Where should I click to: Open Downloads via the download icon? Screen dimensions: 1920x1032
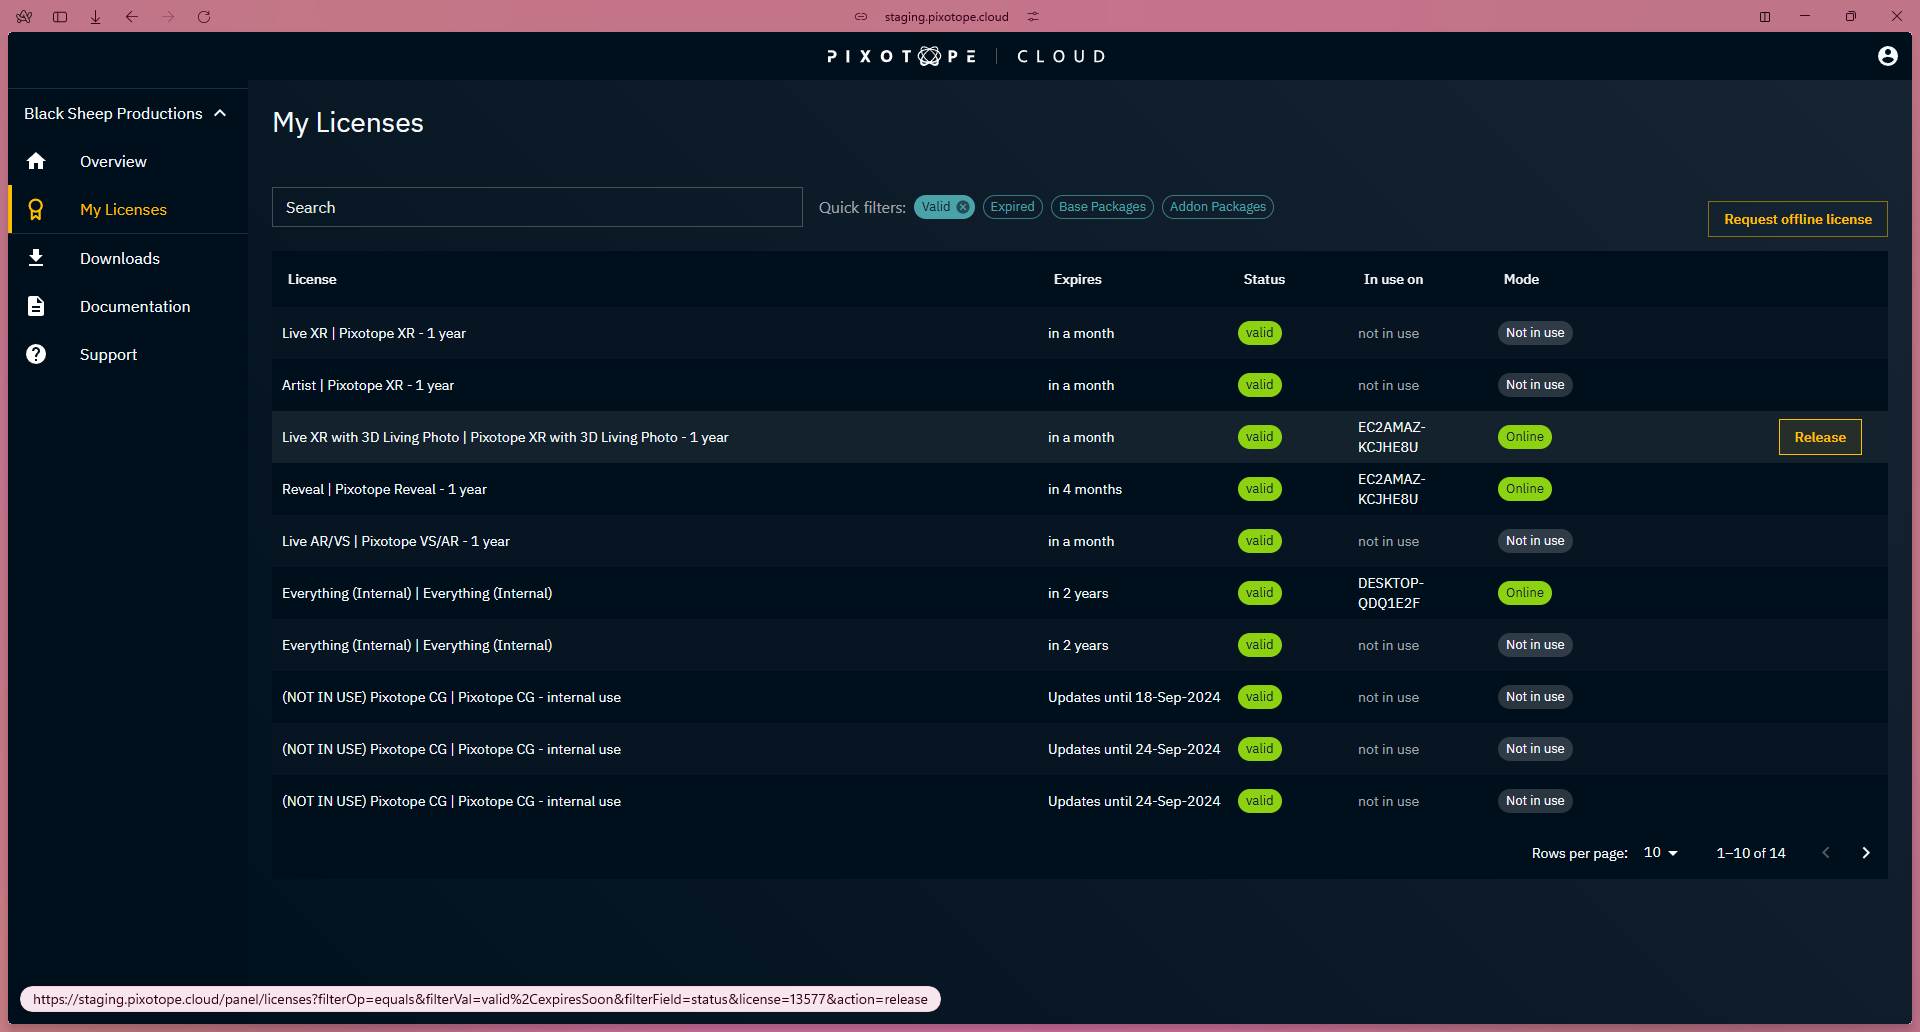(36, 258)
